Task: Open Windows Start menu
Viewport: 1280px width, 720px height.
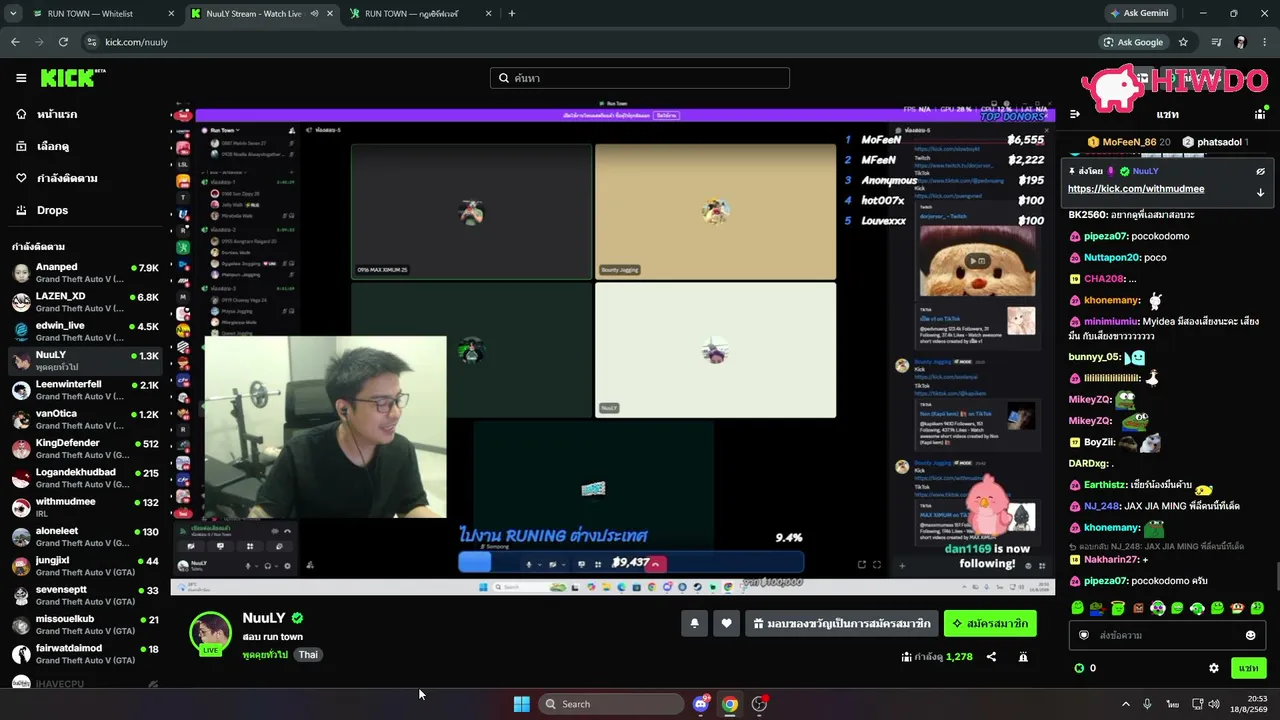Action: coord(522,704)
